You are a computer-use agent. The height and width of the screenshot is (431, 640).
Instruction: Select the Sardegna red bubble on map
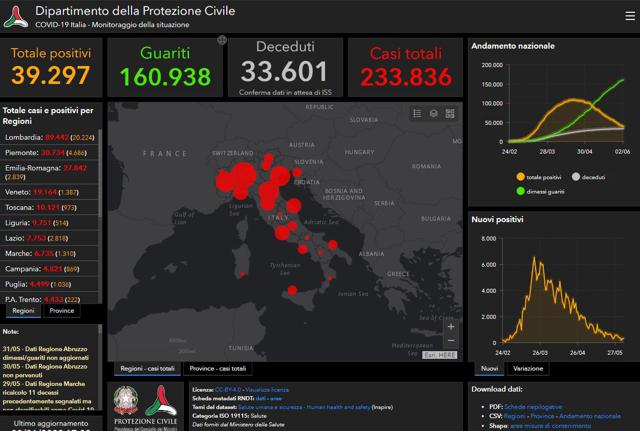pyautogui.click(x=243, y=274)
